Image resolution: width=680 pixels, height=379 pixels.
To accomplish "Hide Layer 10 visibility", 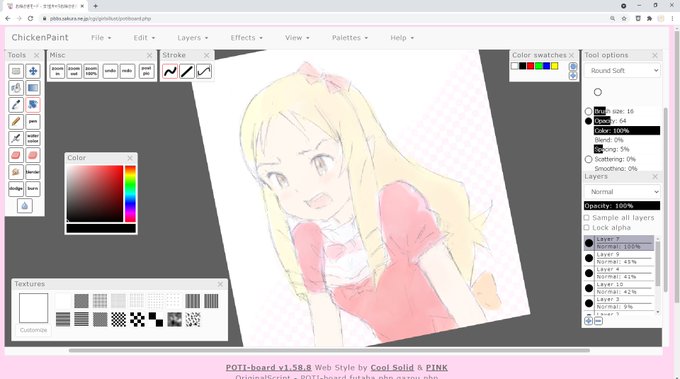I will click(x=589, y=288).
